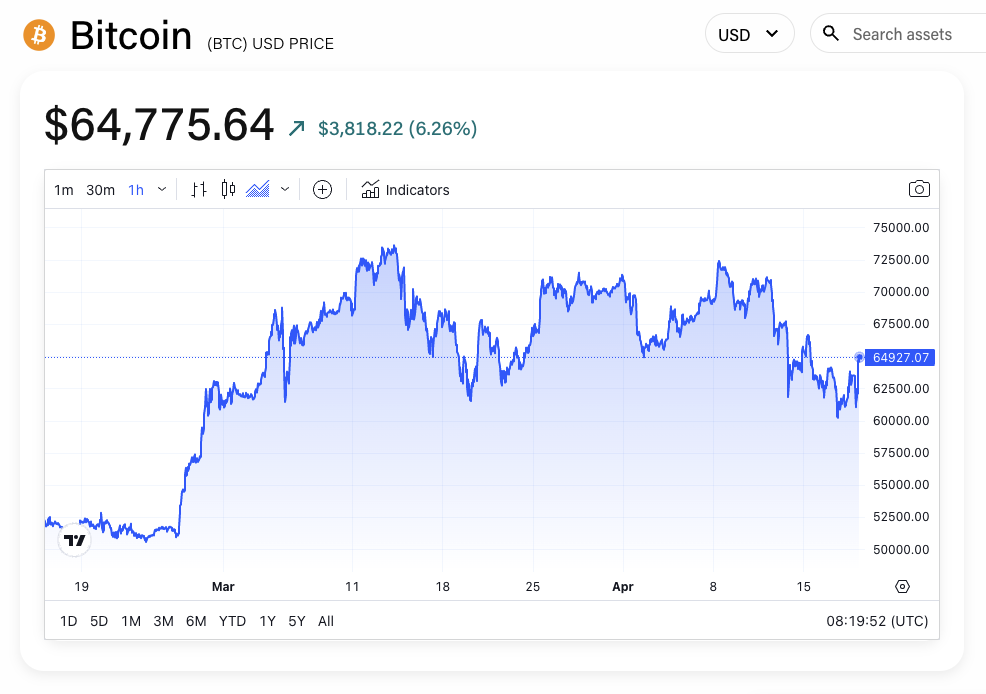
Task: Switch to the YTD timeframe
Action: coord(232,621)
